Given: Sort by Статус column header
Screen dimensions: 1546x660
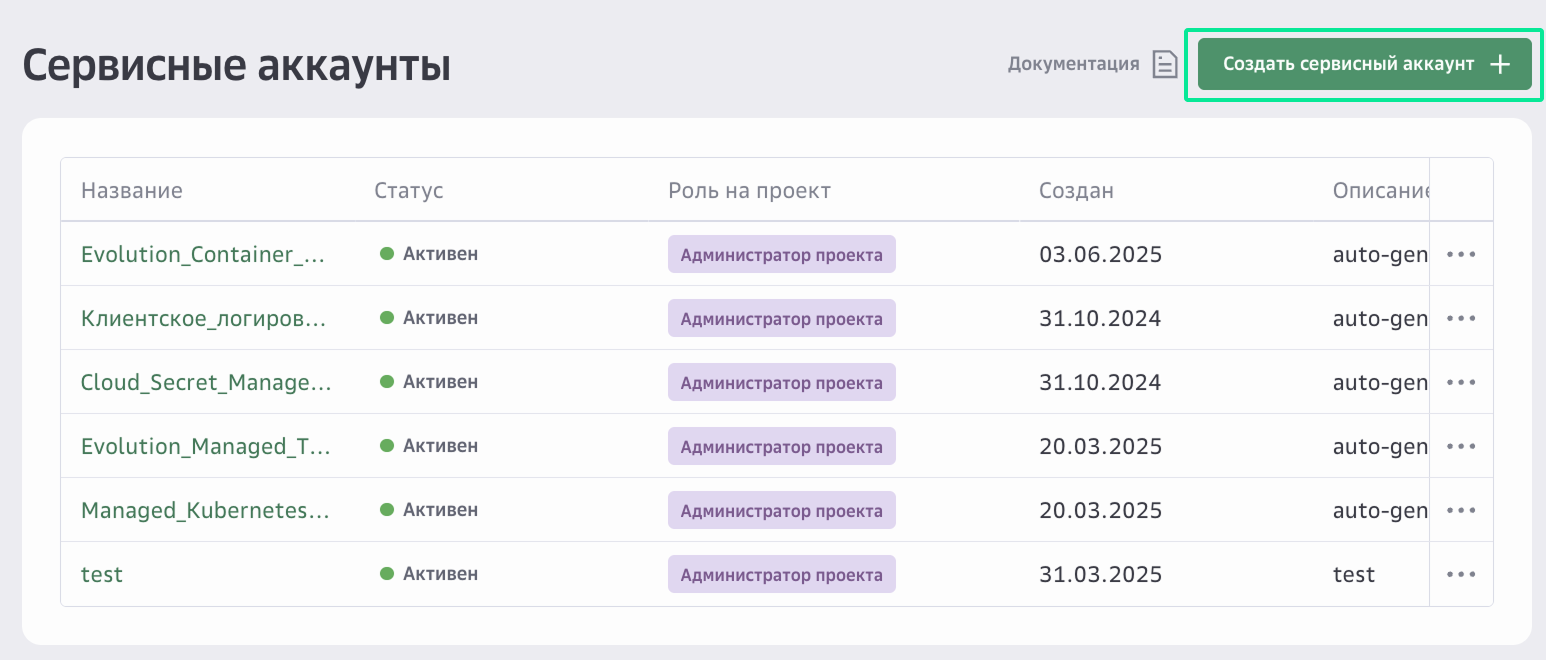Looking at the screenshot, I should point(409,190).
